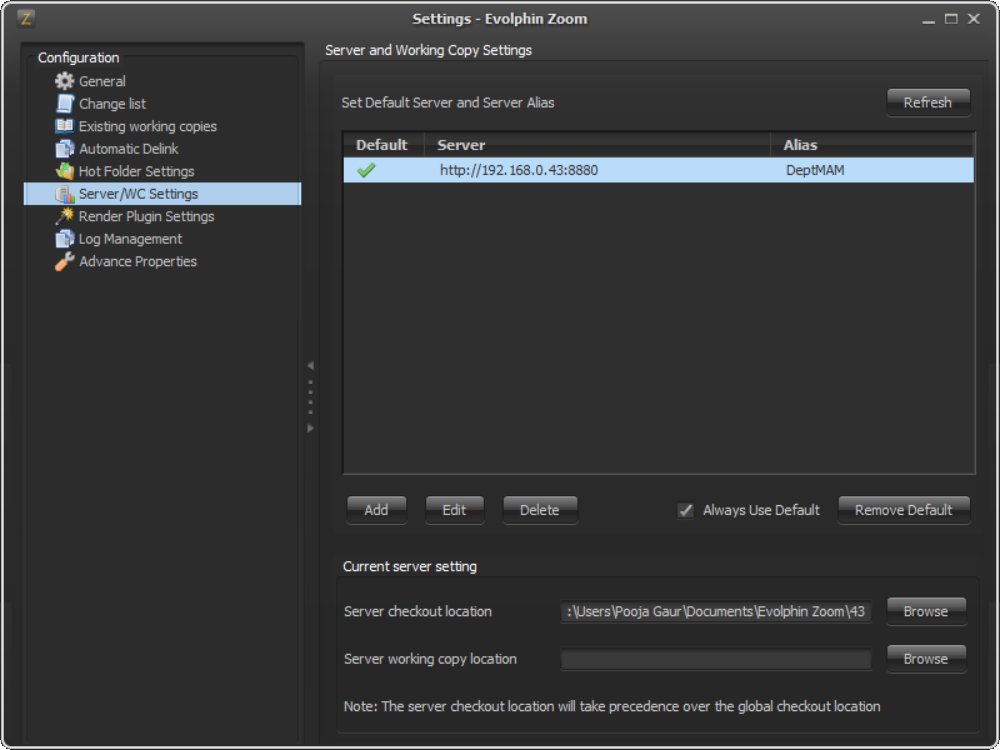
Task: Browse for server working copy location
Action: pos(926,659)
